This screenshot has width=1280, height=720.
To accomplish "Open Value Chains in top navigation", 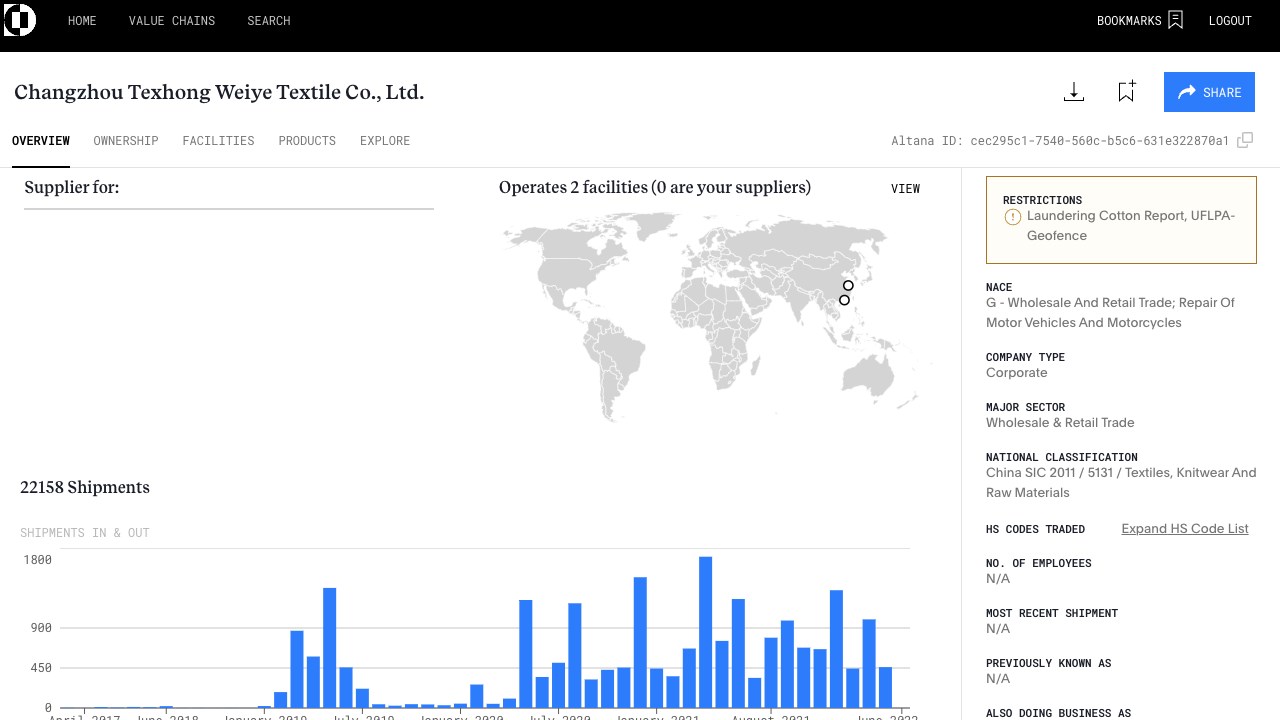I will pos(172,21).
